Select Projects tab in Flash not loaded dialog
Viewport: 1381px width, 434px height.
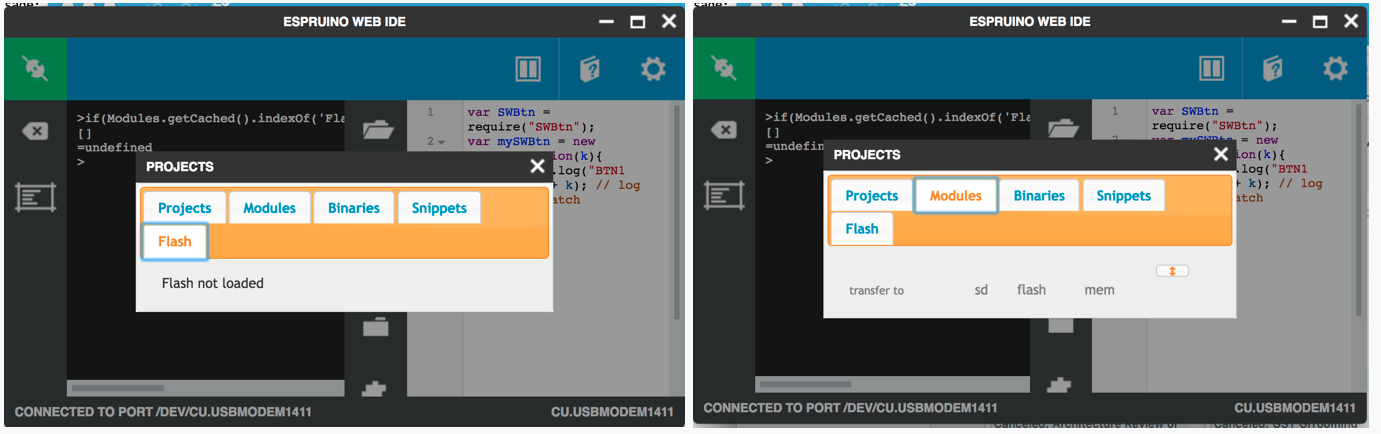pyautogui.click(x=185, y=208)
